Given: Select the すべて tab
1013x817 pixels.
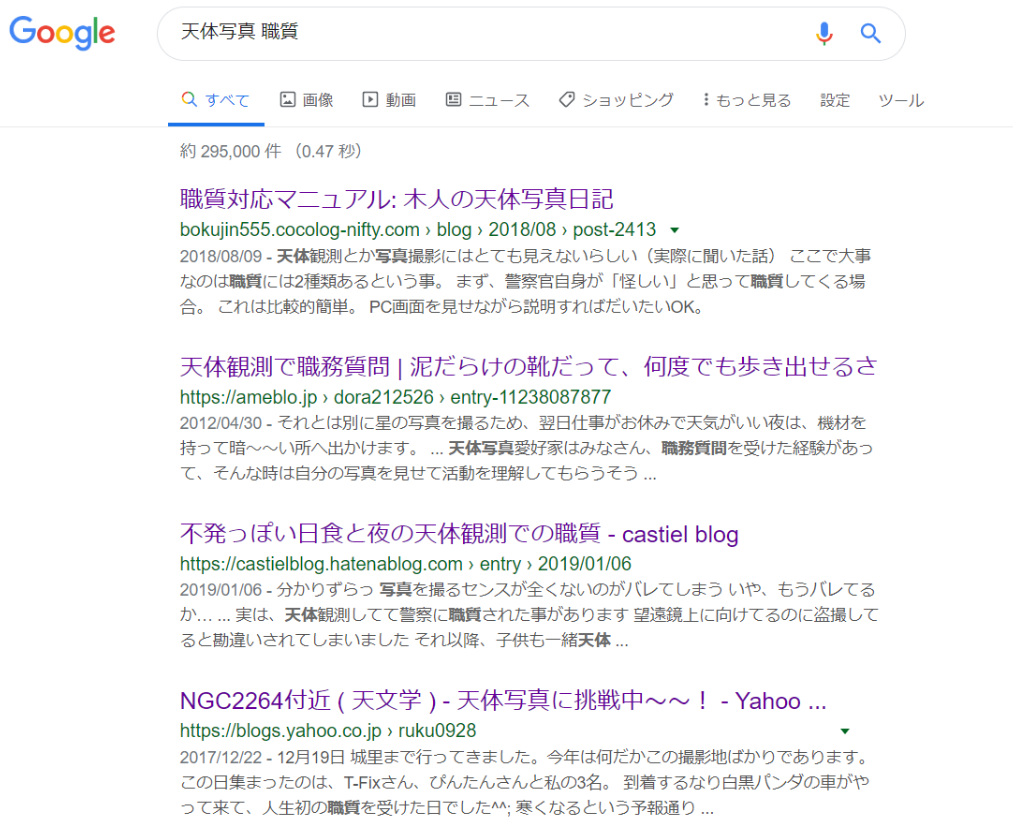Looking at the screenshot, I should pos(216,100).
